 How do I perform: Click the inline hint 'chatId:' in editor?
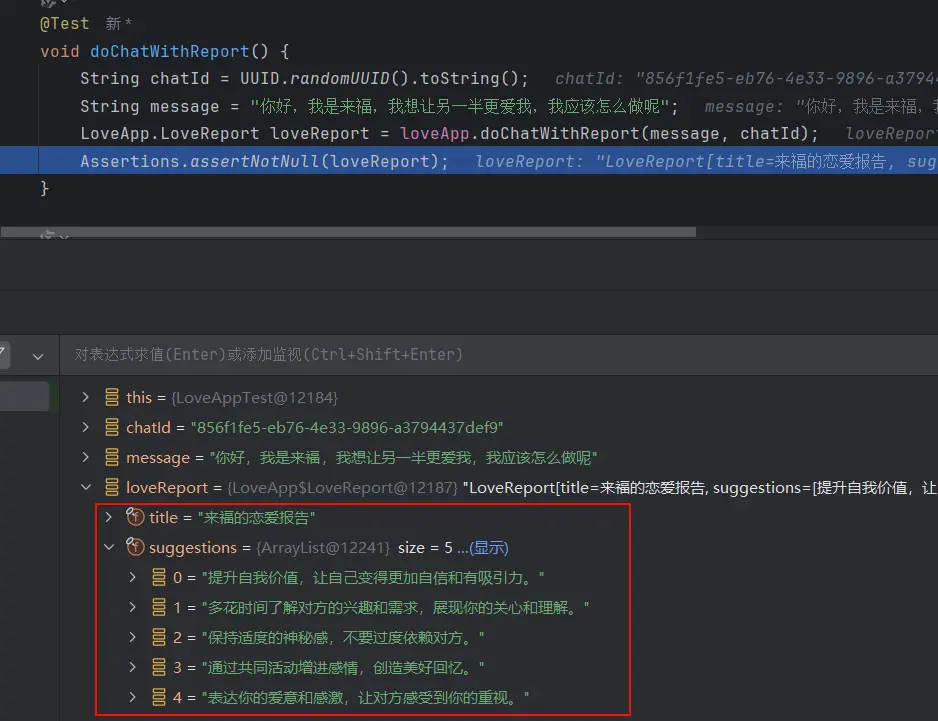click(x=589, y=79)
